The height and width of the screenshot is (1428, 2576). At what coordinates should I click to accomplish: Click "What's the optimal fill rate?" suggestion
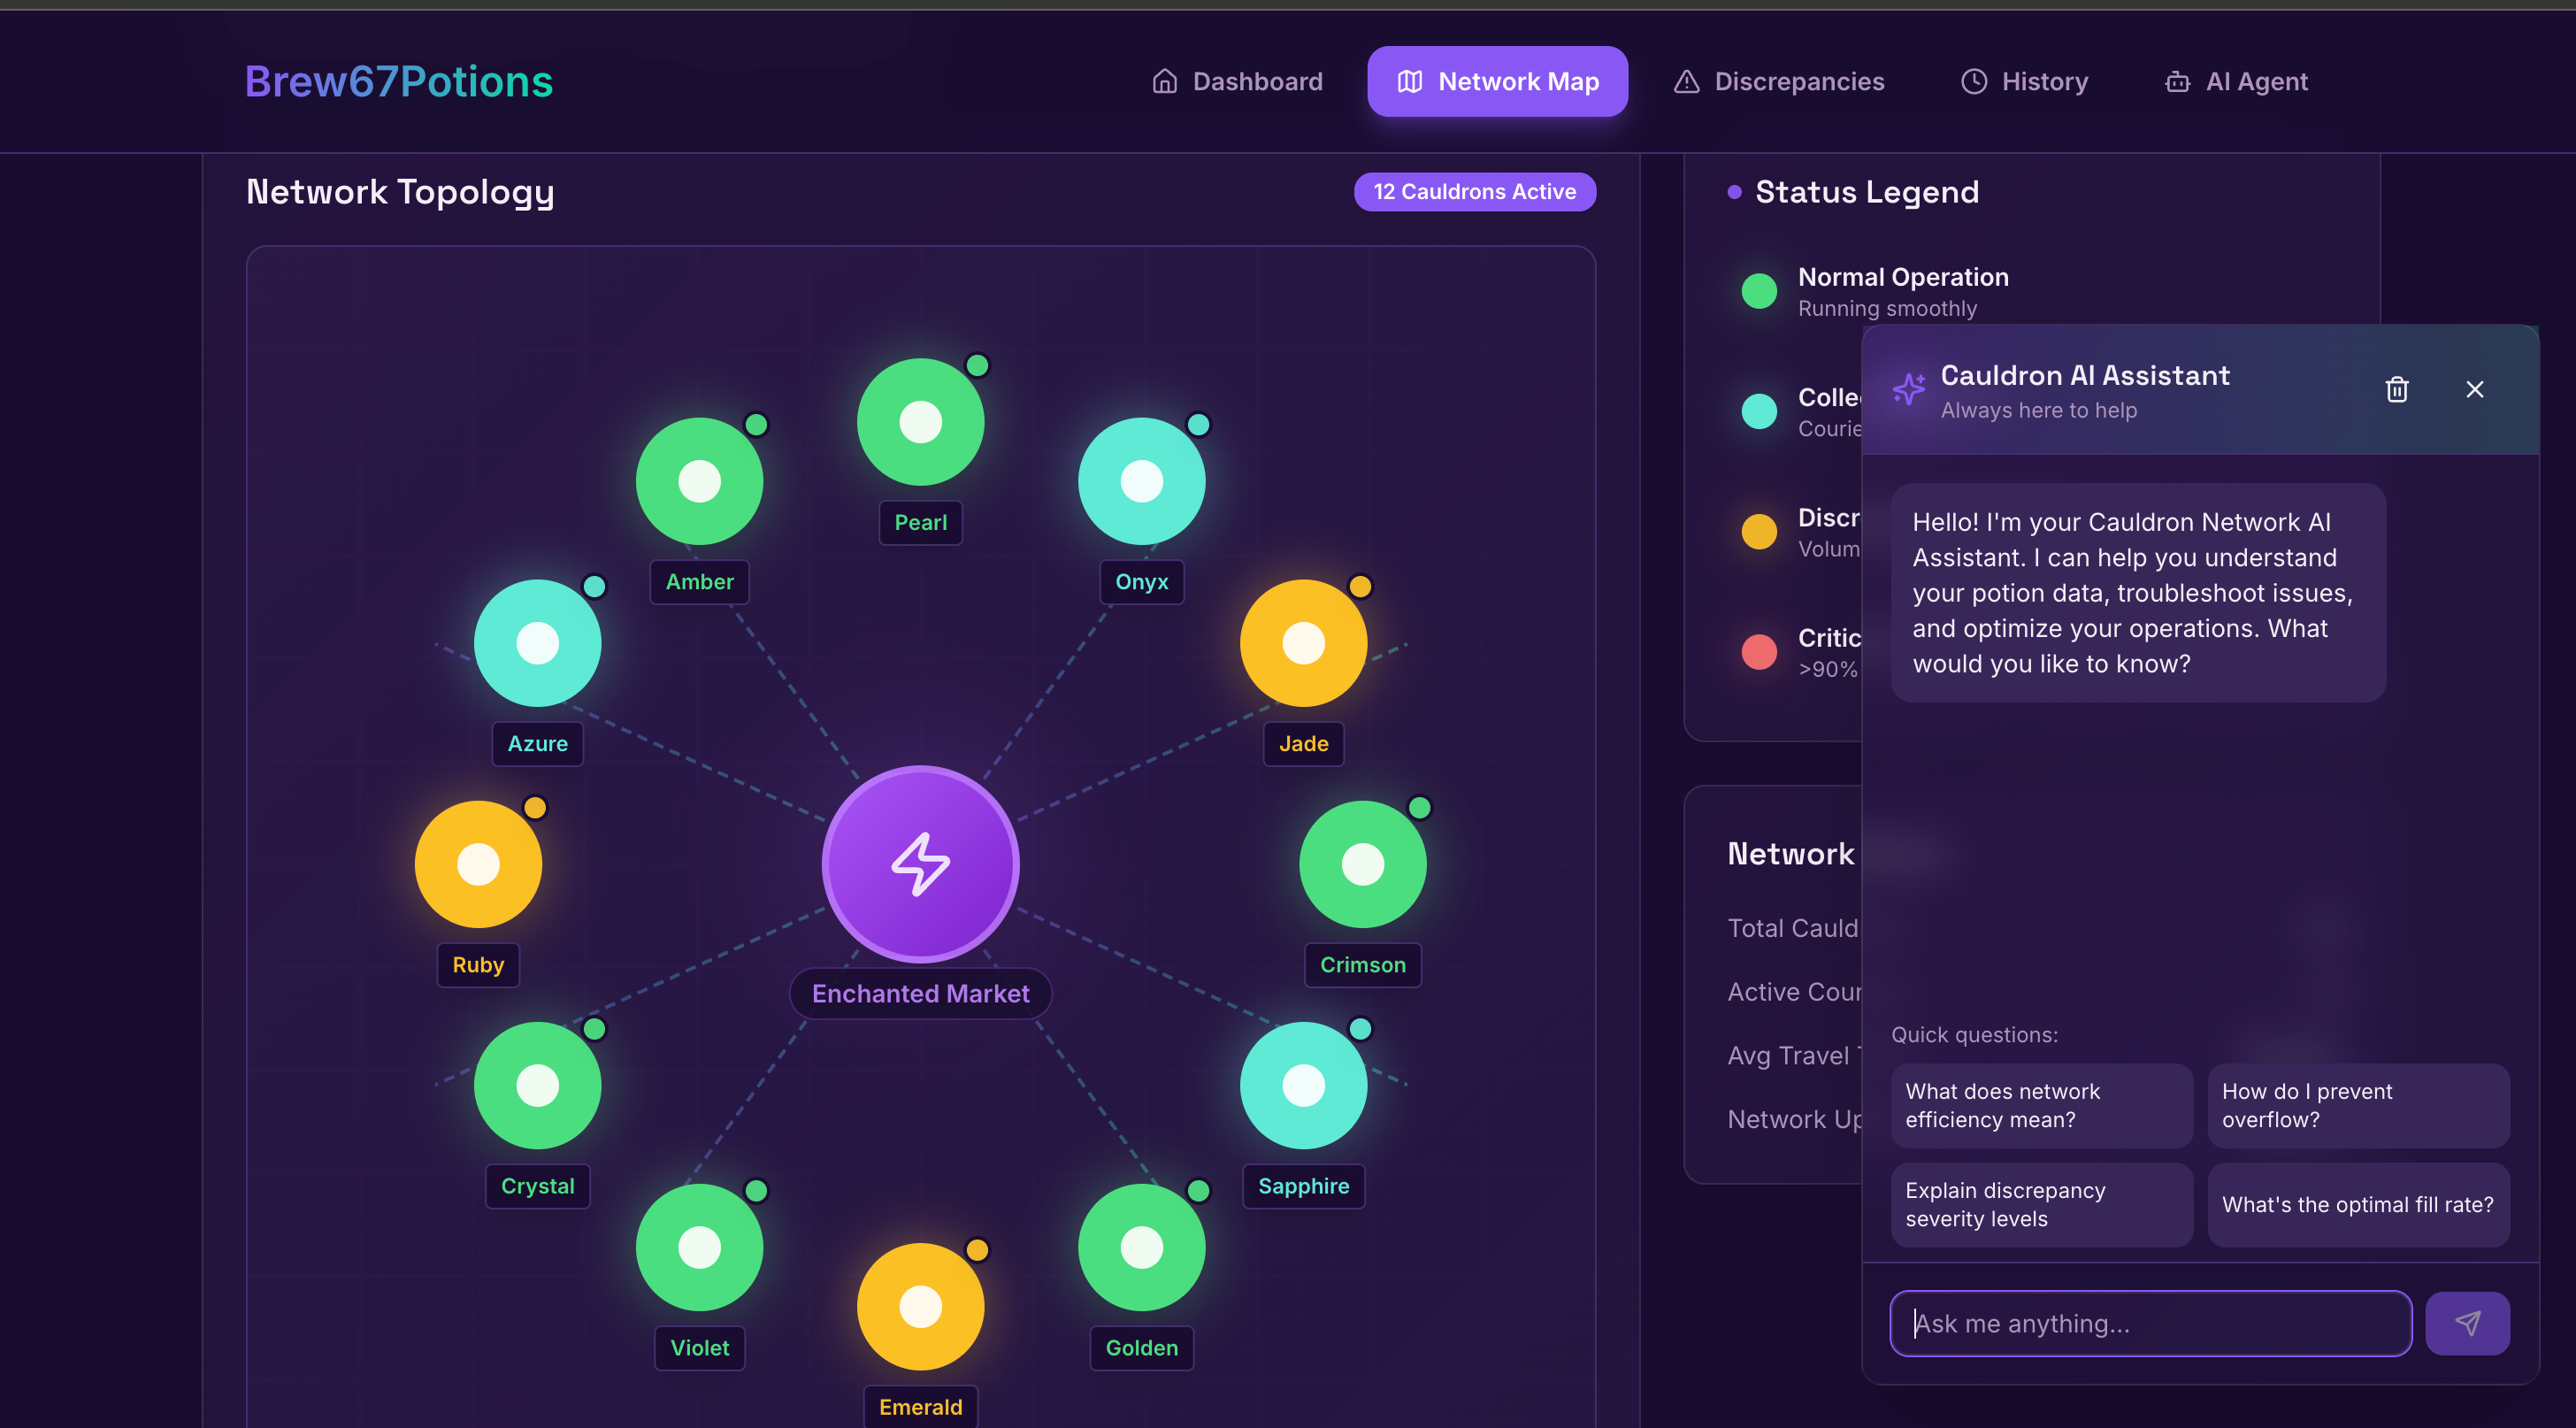pyautogui.click(x=2357, y=1204)
